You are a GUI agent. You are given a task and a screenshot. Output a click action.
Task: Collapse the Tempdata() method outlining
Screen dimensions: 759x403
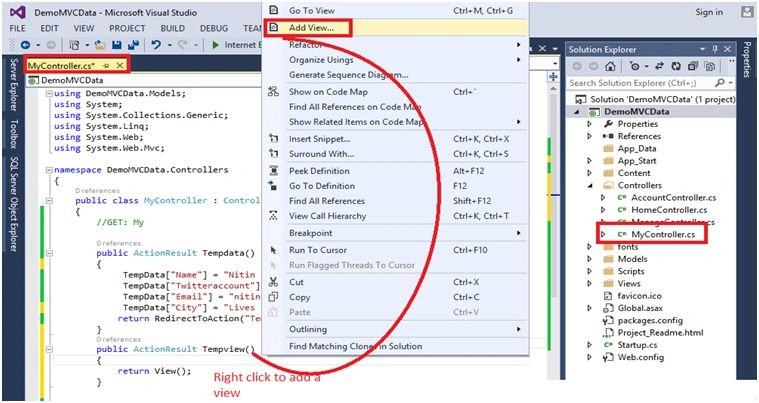(x=49, y=253)
